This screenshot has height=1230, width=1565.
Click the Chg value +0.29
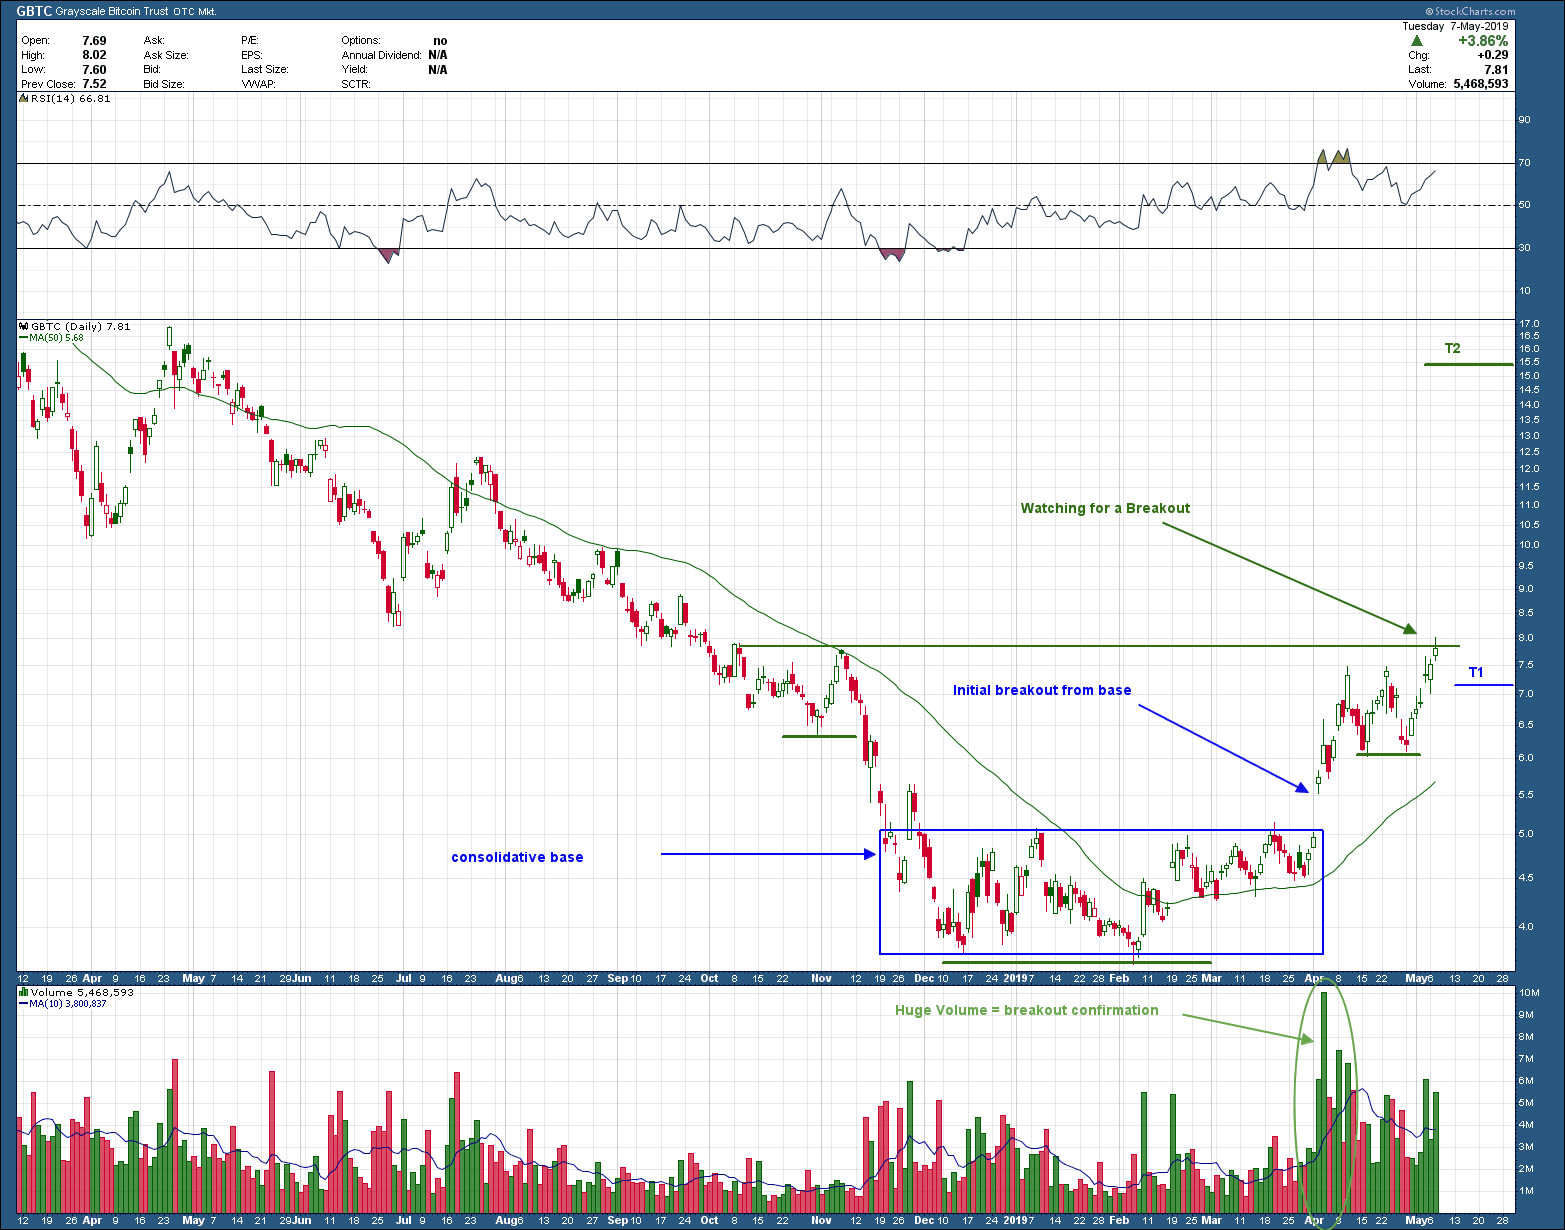tap(1493, 55)
